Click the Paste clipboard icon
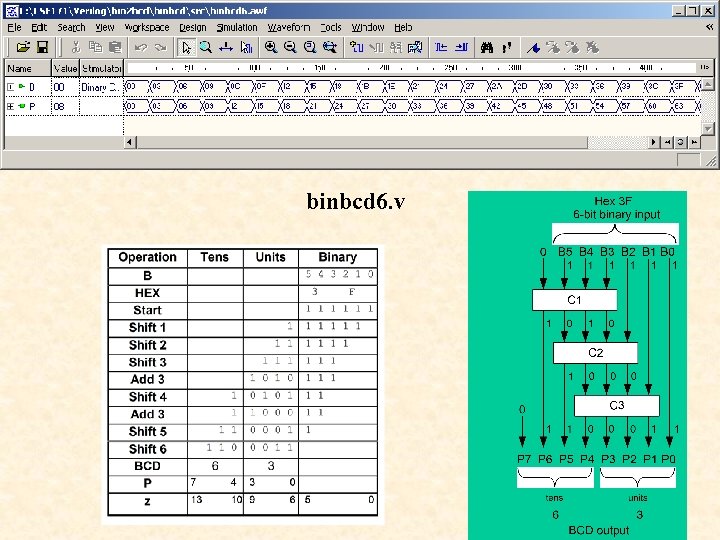 (x=115, y=47)
